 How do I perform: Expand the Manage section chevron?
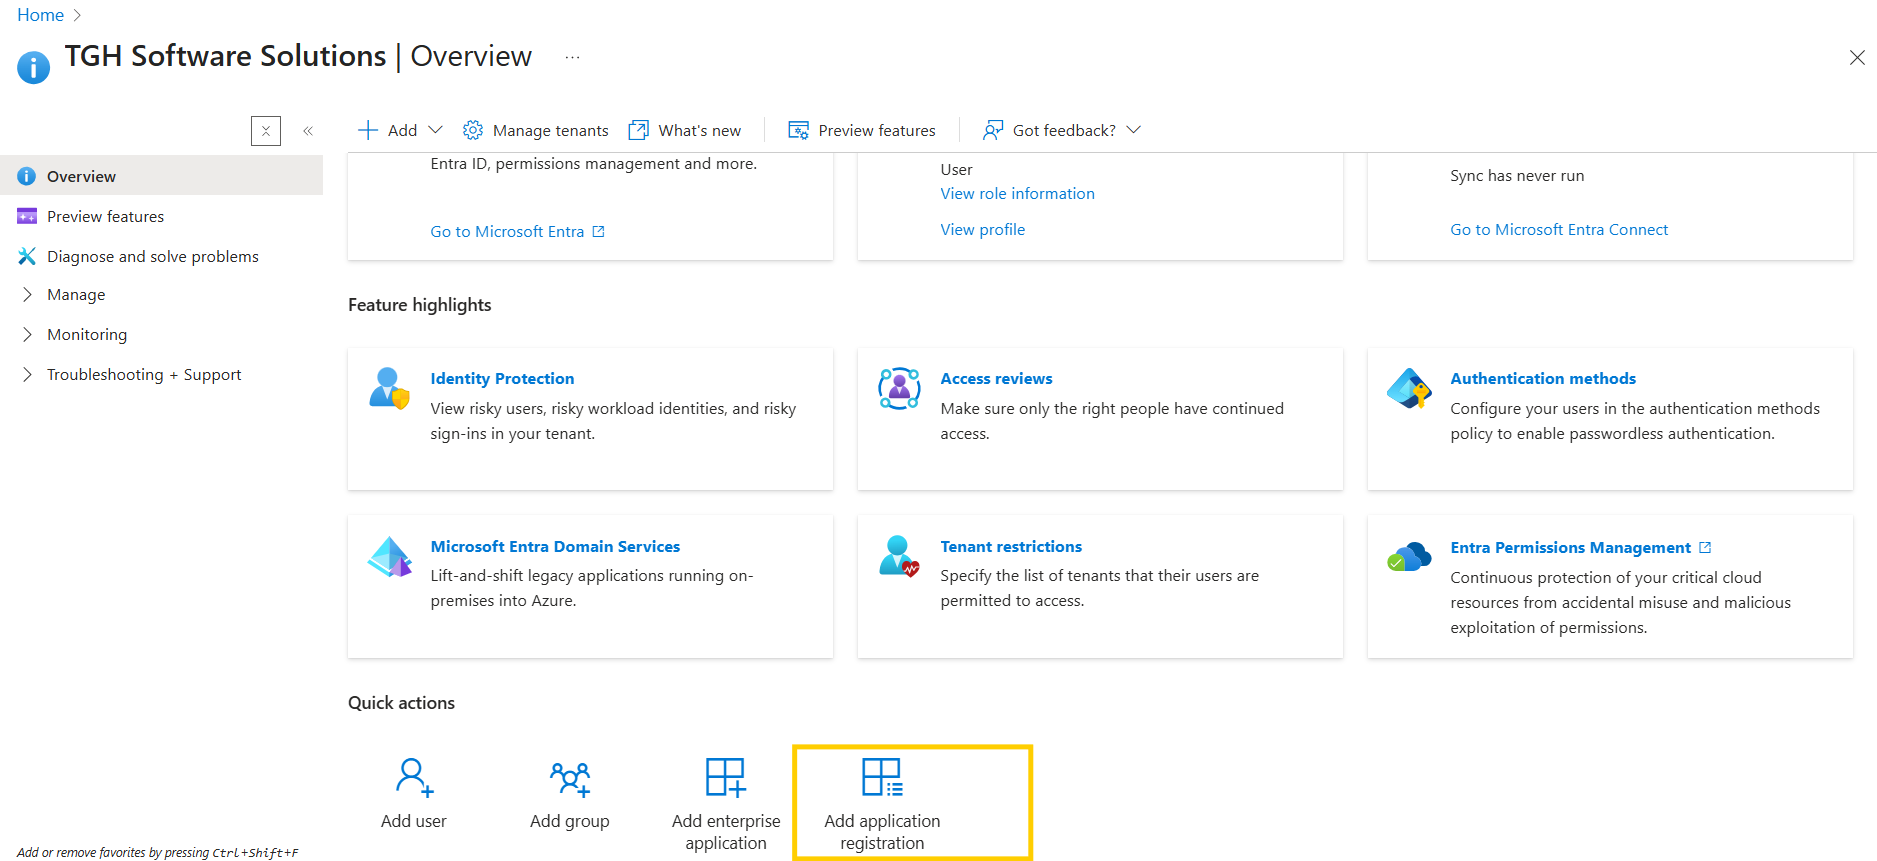tap(27, 294)
